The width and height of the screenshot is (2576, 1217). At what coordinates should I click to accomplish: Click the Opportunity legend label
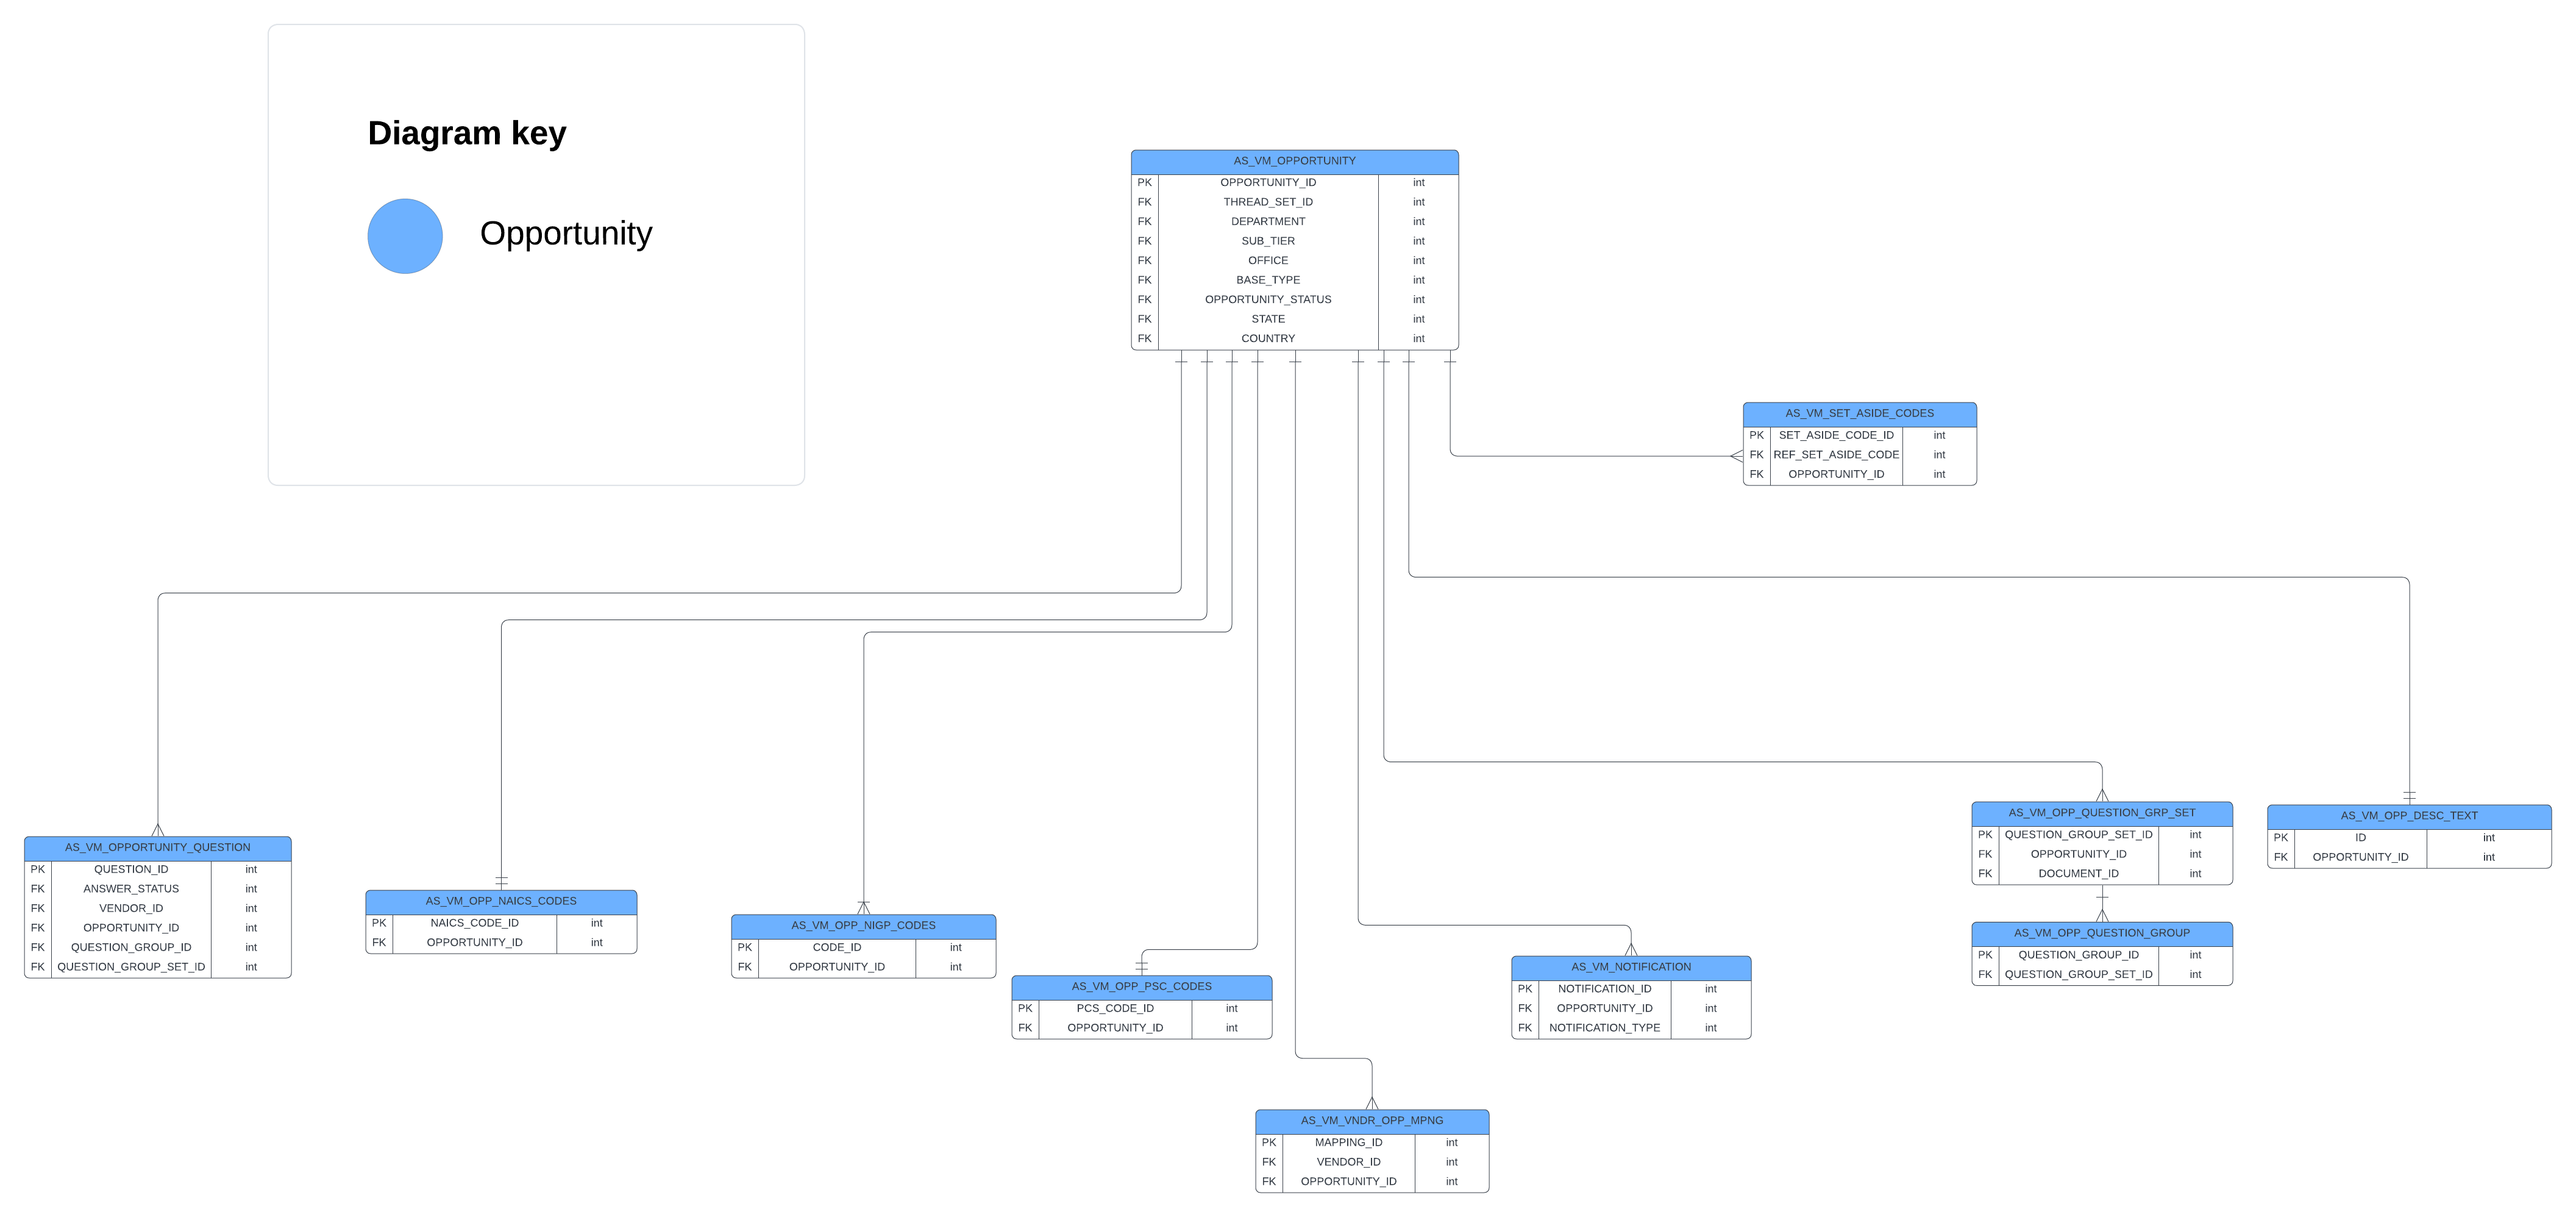tap(566, 233)
